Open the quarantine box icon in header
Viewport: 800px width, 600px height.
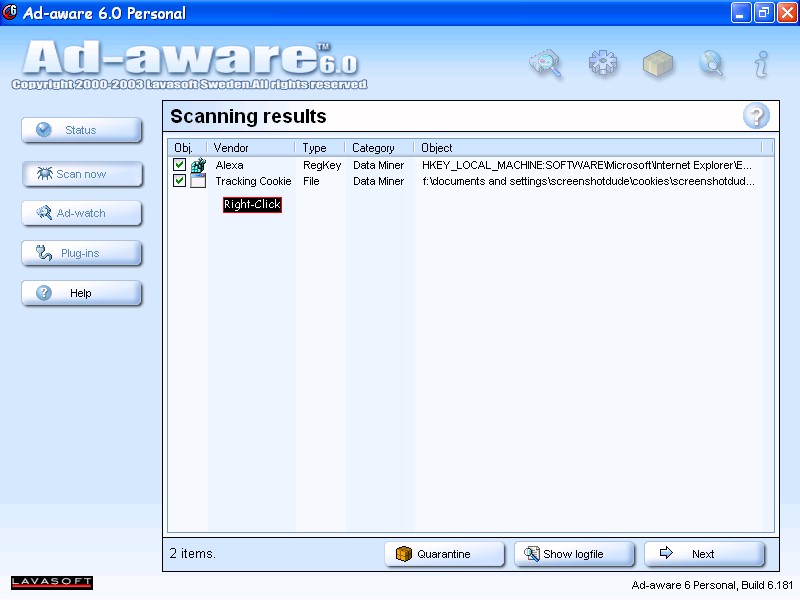pyautogui.click(x=658, y=64)
